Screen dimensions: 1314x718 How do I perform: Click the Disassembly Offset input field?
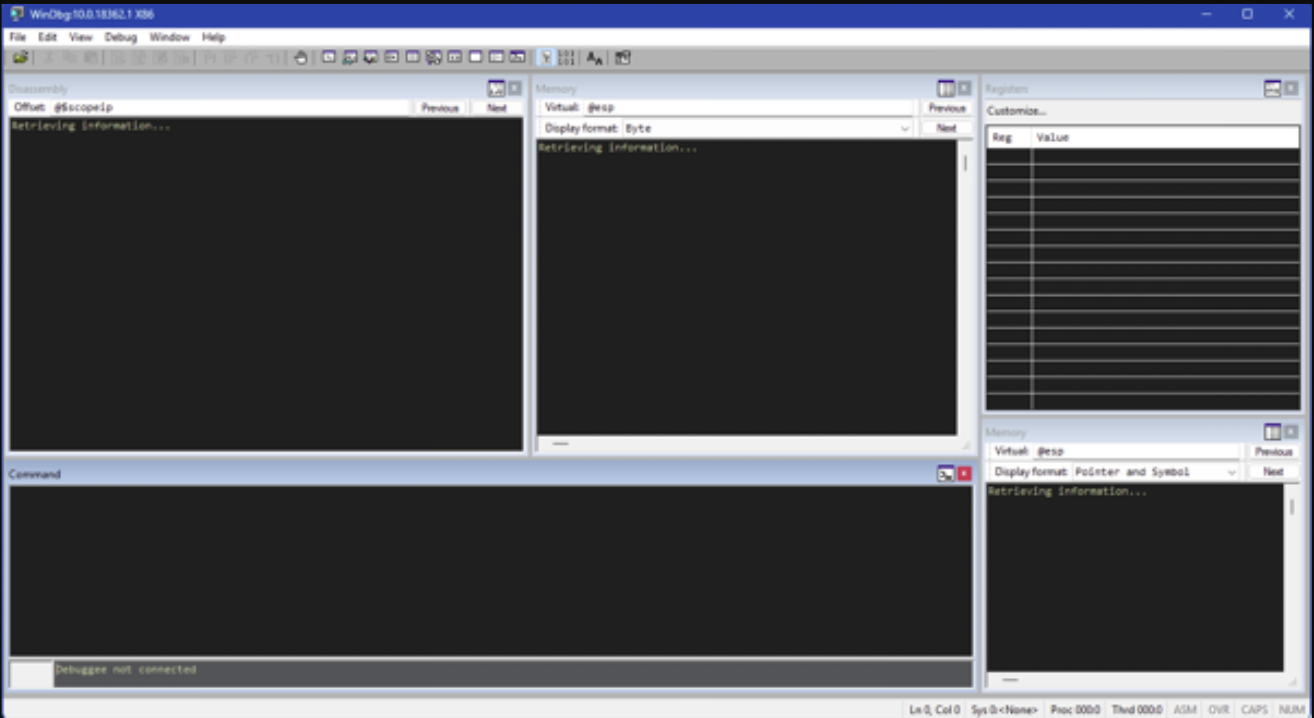(230, 108)
